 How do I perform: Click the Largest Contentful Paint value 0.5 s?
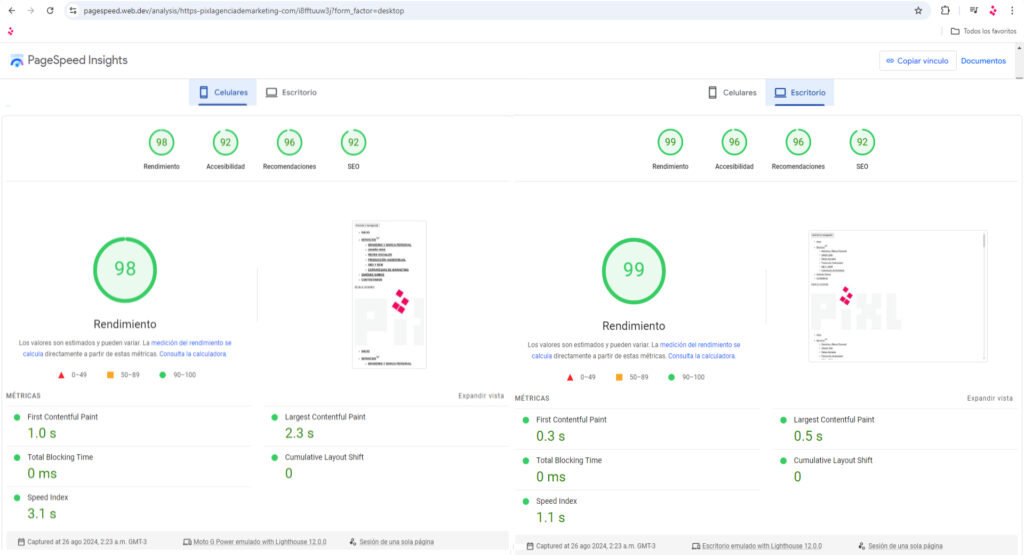click(x=808, y=436)
